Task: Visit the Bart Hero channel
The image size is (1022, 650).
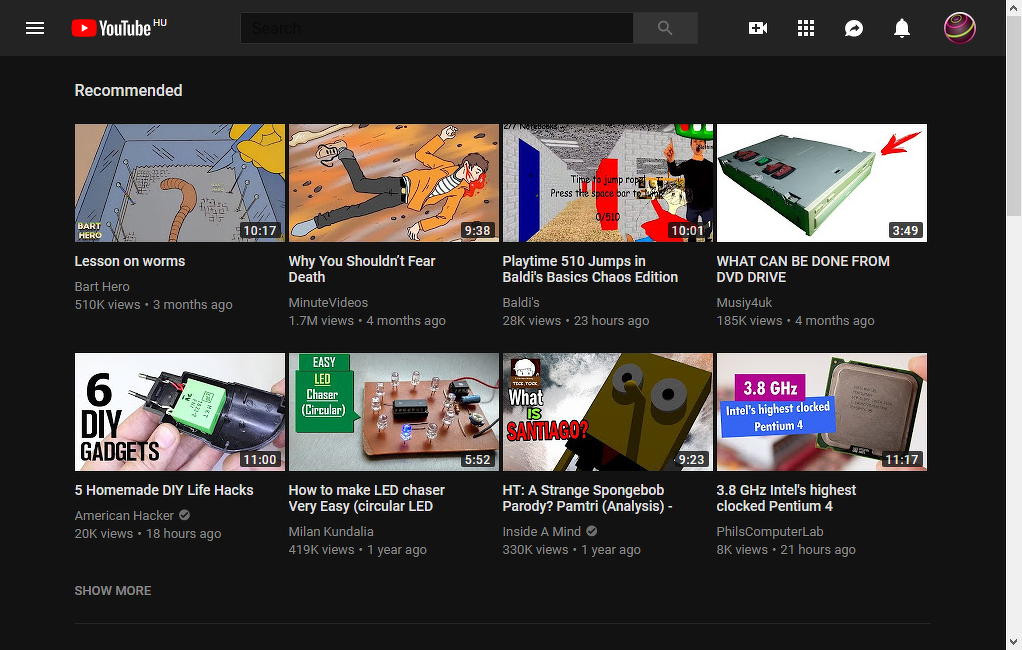Action: [102, 286]
